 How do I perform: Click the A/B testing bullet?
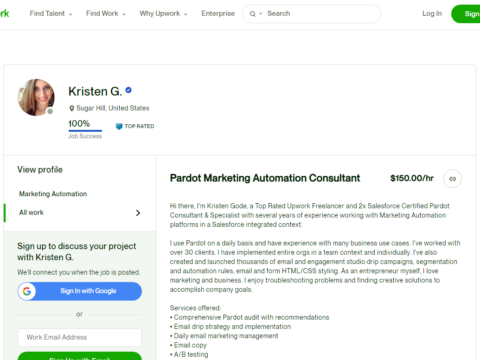(x=189, y=354)
